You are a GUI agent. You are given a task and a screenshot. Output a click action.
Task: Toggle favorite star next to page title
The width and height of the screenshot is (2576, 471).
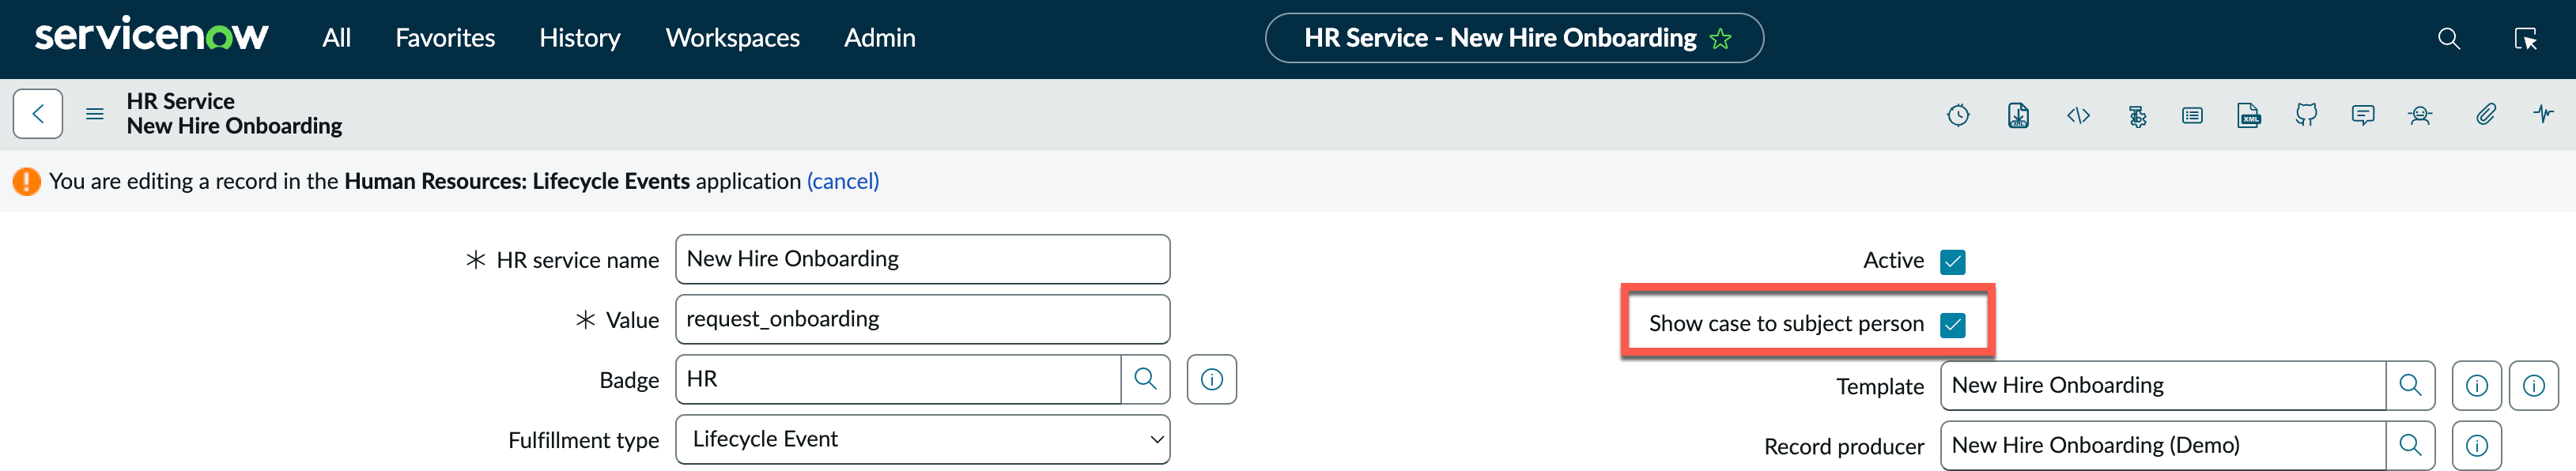1720,38
